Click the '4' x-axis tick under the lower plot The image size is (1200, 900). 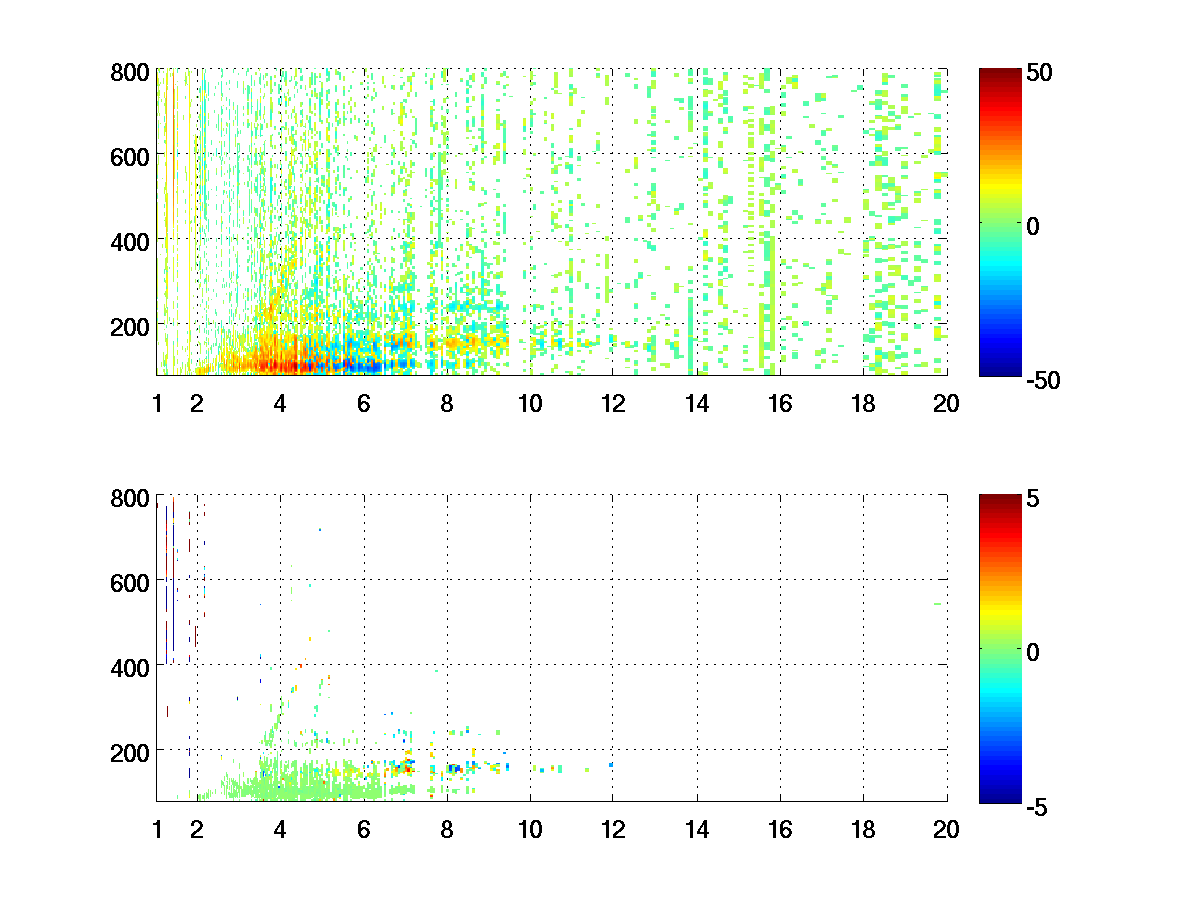[x=280, y=830]
